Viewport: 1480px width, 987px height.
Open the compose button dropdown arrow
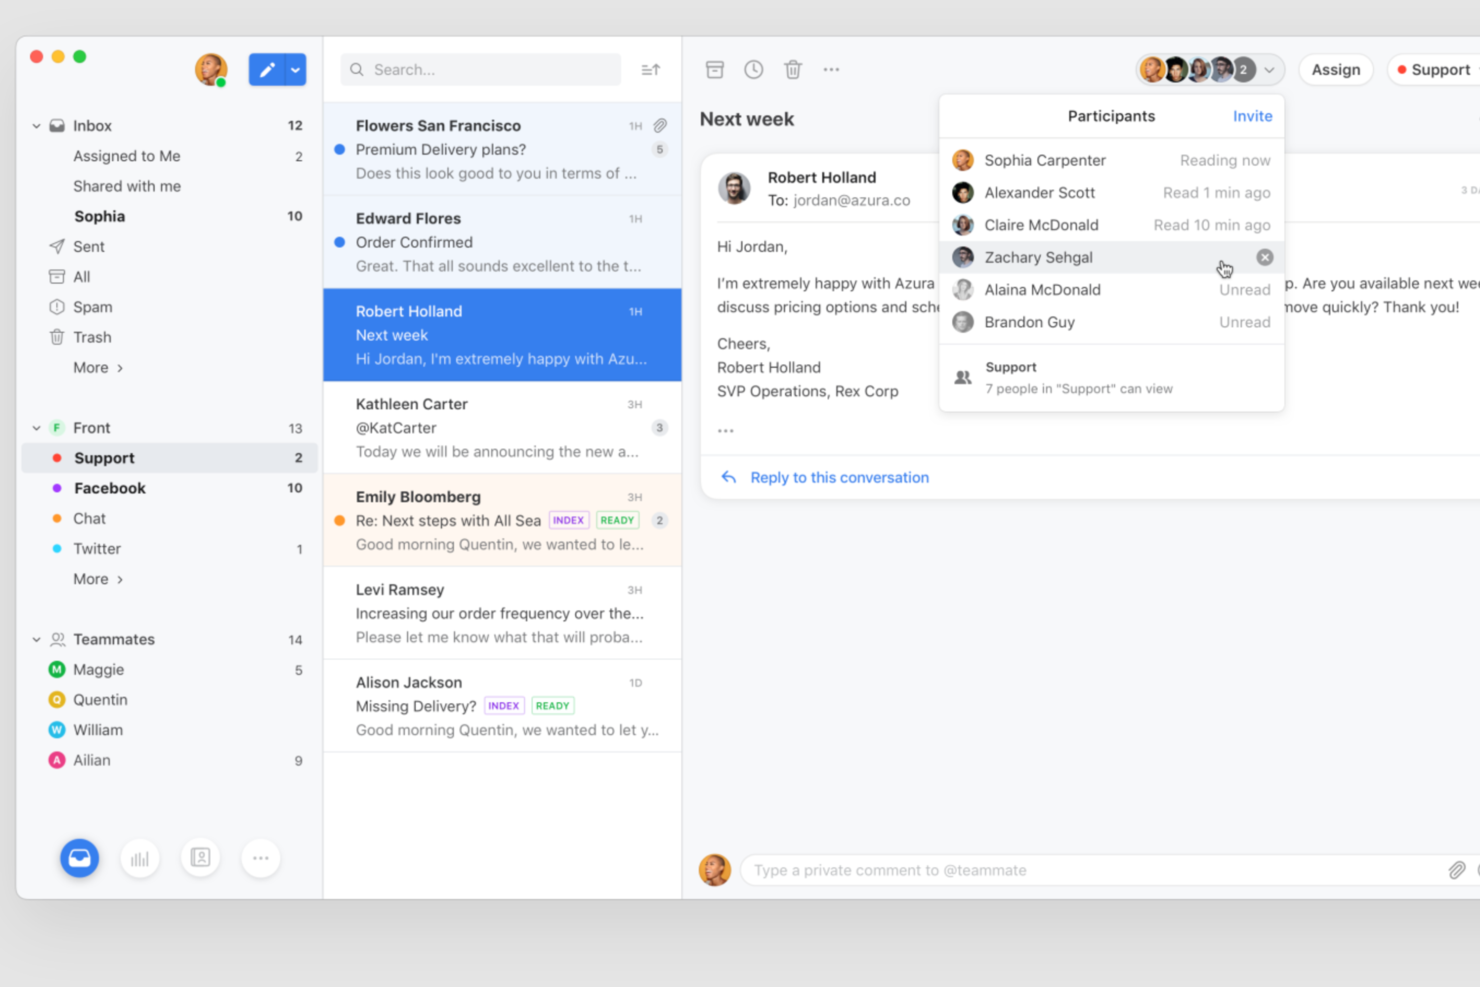click(295, 69)
